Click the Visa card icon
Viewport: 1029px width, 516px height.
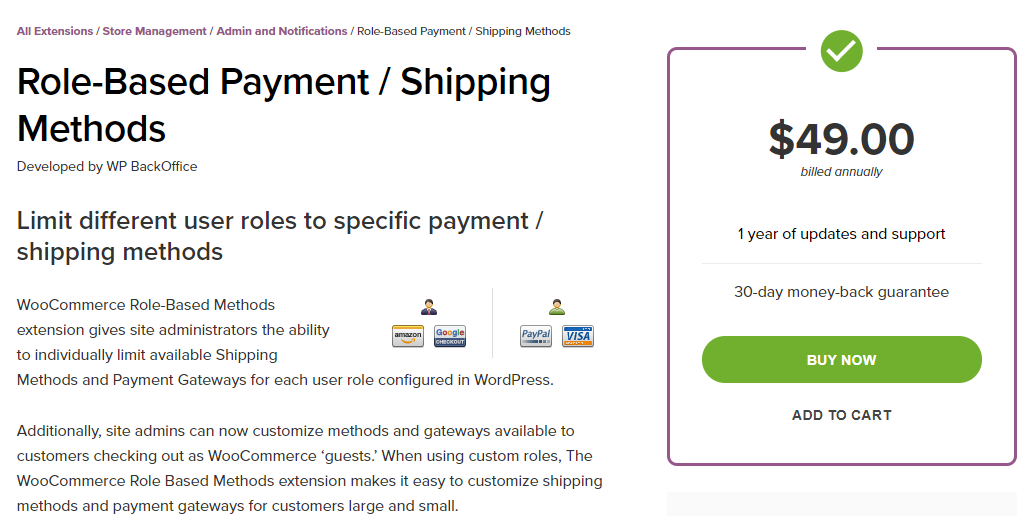click(578, 336)
